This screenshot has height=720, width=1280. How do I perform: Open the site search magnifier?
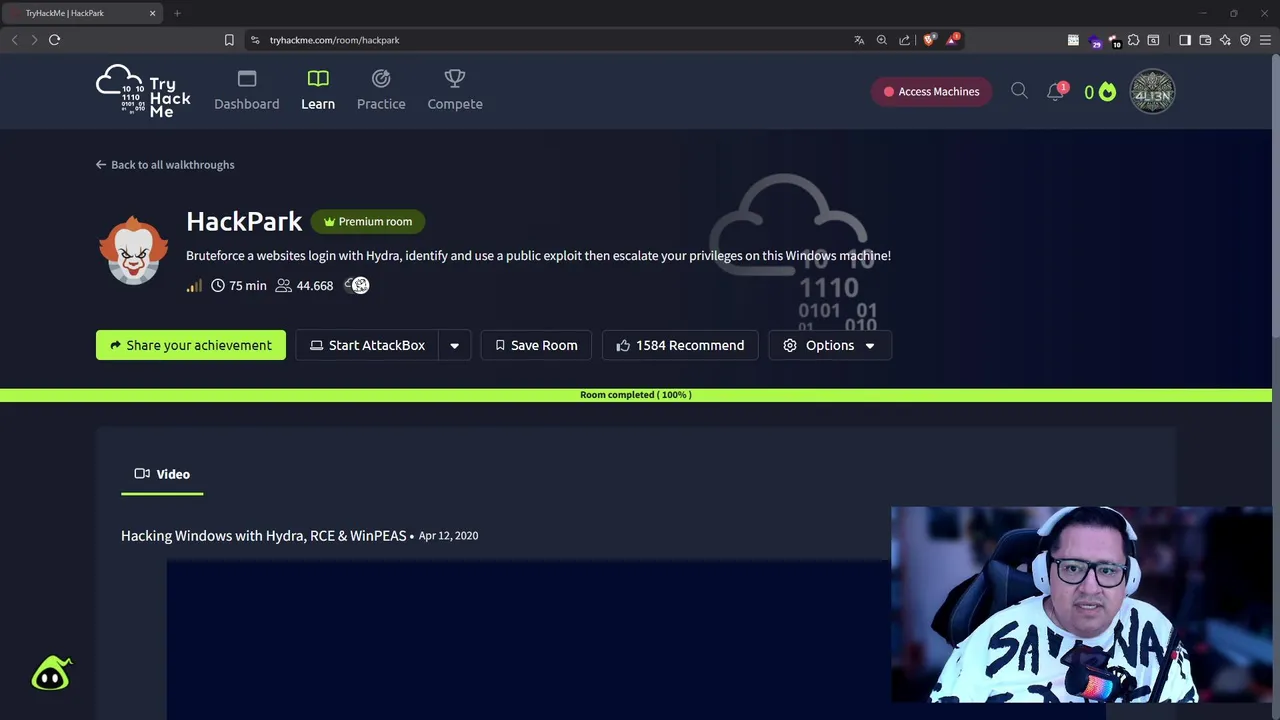[x=1019, y=91]
